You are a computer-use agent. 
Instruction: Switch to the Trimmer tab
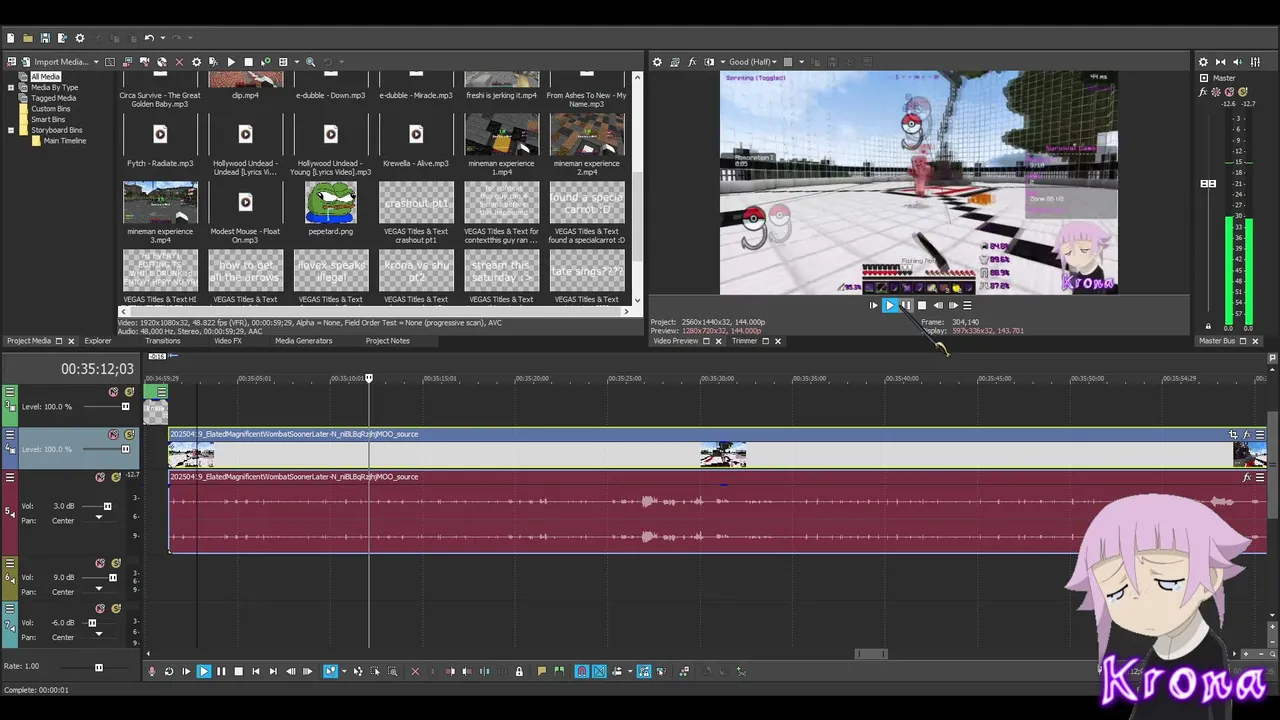[x=745, y=341]
